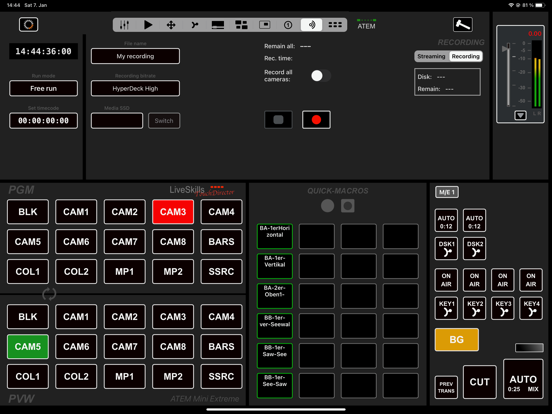552x414 pixels.
Task: Start recording with the red dot button
Action: pos(316,120)
